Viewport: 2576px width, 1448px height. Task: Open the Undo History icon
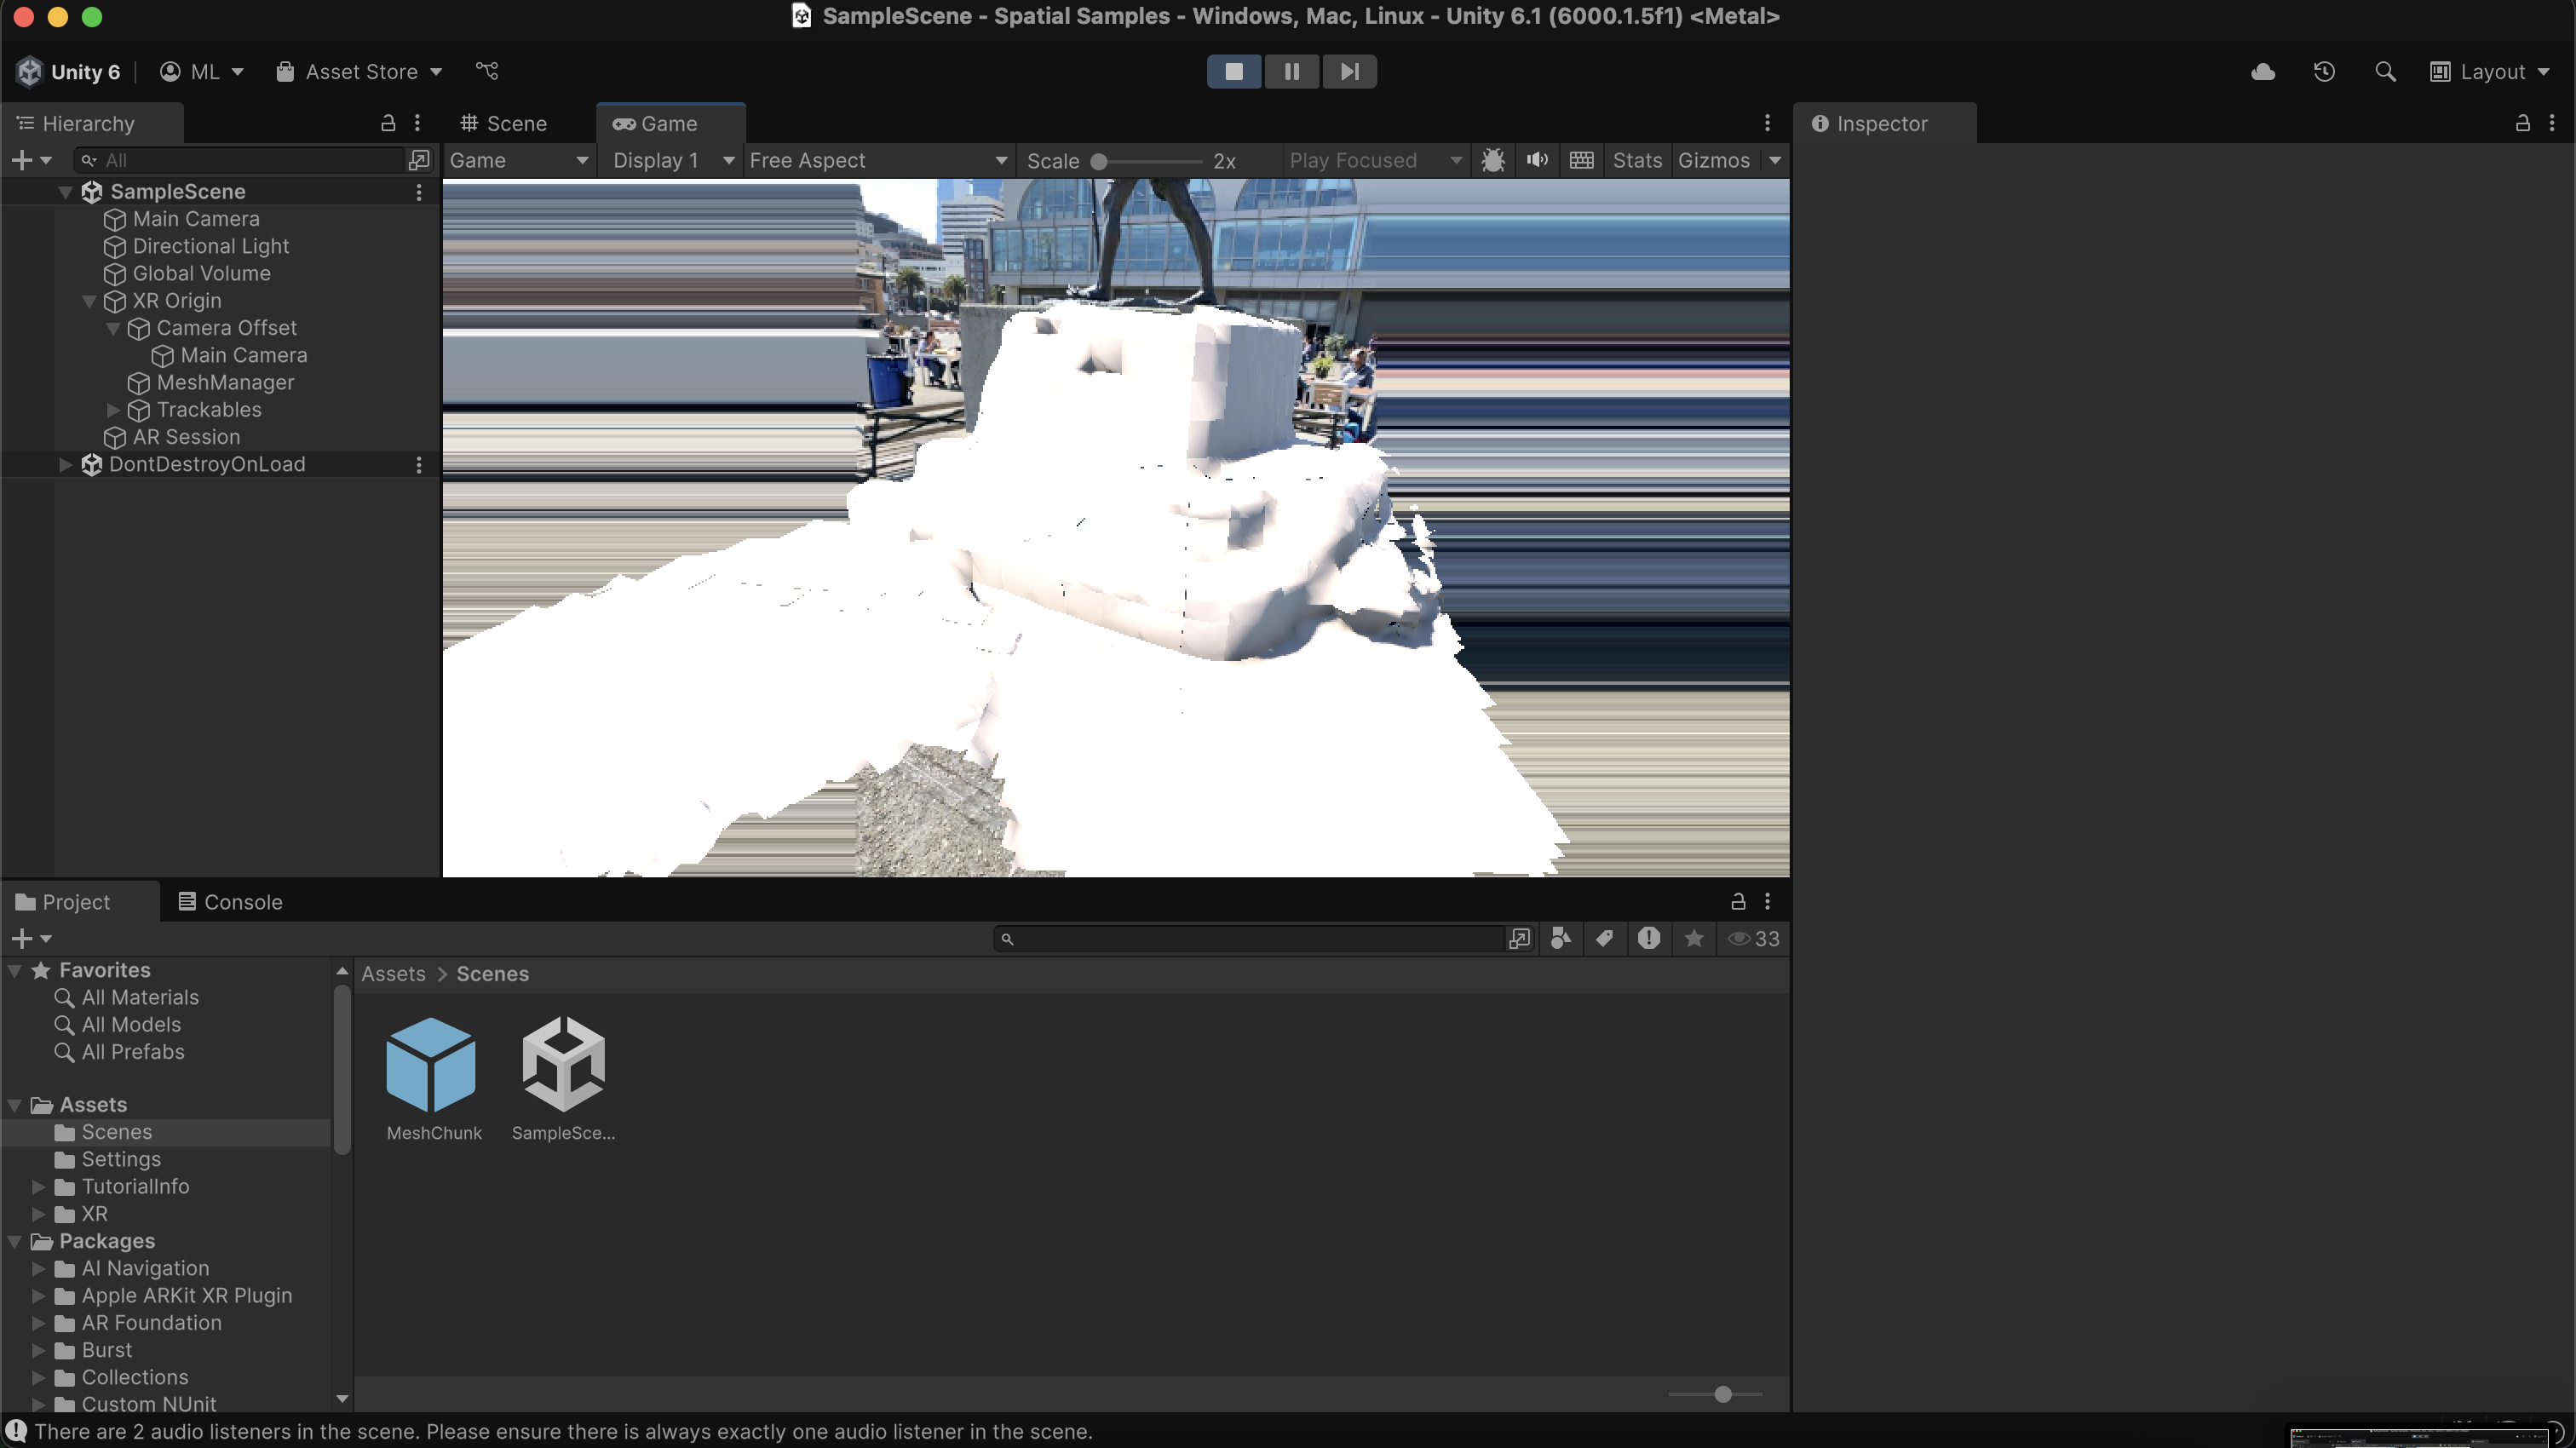pyautogui.click(x=2325, y=71)
